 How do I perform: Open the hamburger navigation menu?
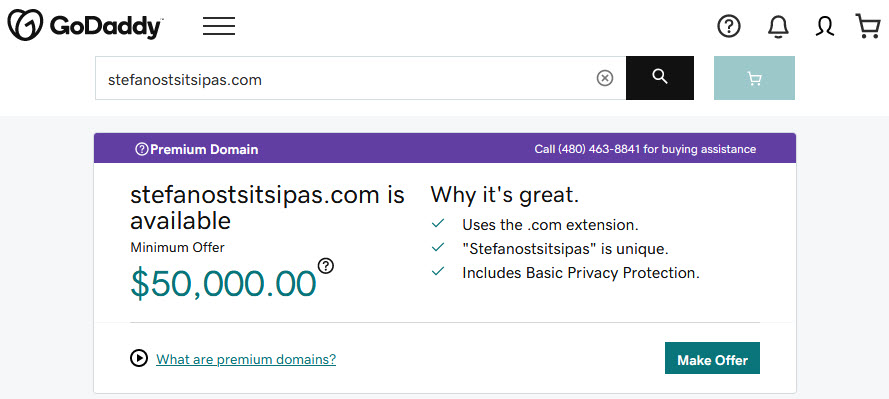[219, 26]
